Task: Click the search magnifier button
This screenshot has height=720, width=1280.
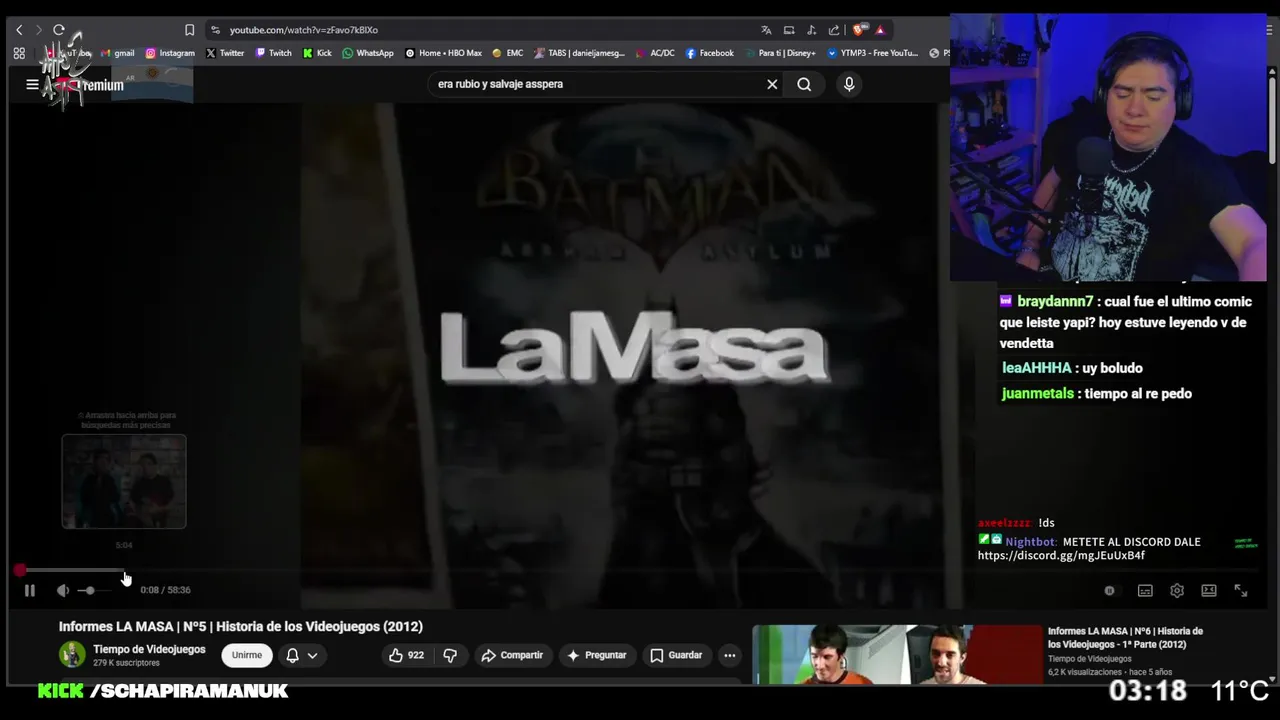Action: [x=804, y=84]
